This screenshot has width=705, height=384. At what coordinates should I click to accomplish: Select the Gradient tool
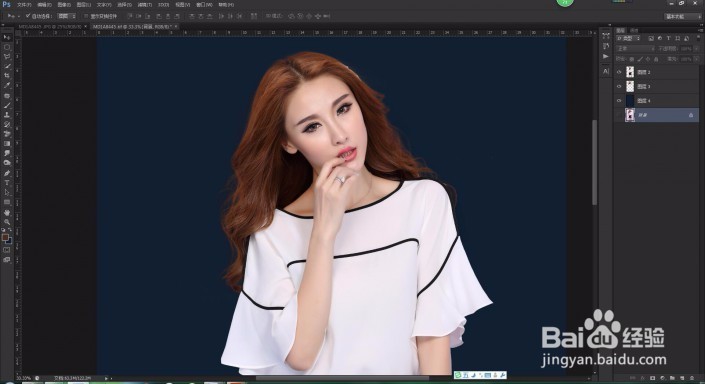pyautogui.click(x=7, y=144)
